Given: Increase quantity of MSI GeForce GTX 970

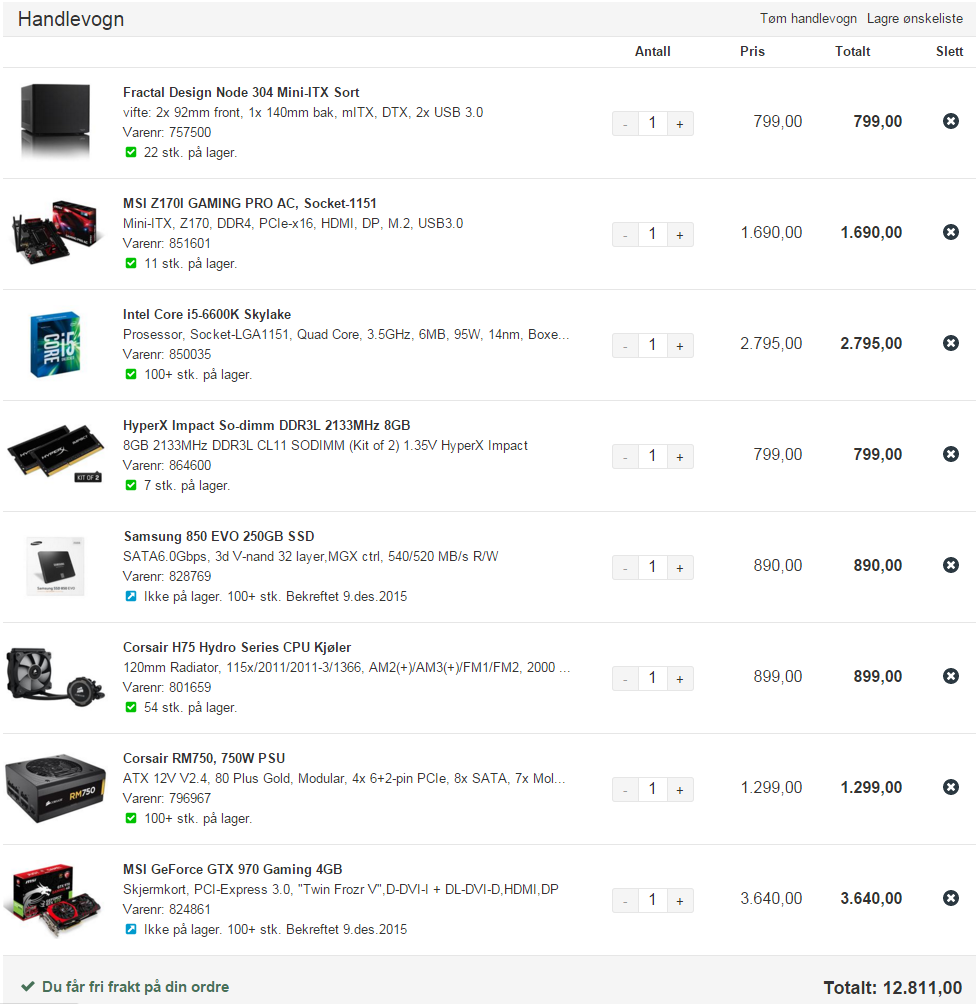Looking at the screenshot, I should 680,900.
